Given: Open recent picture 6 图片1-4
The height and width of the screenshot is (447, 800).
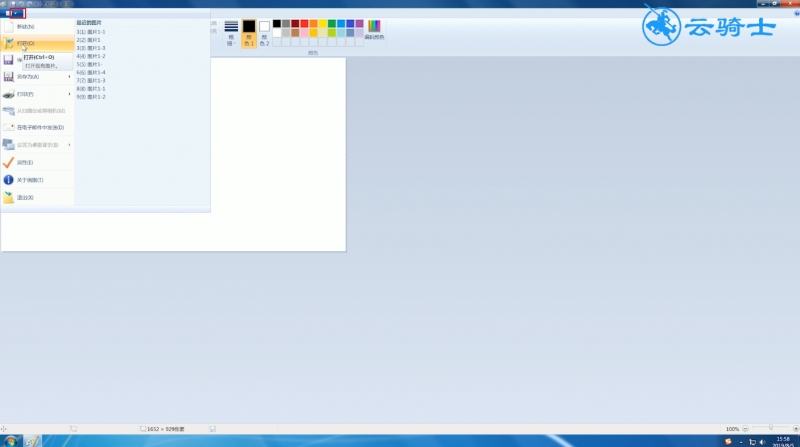Looking at the screenshot, I should (91, 72).
